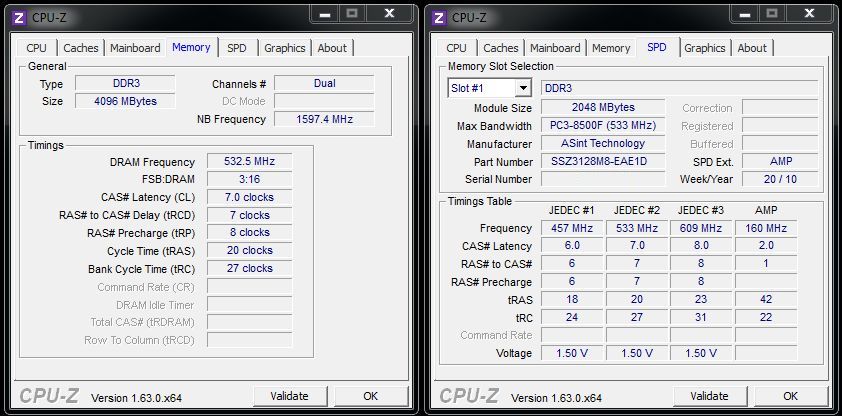
Task: Switch to SPD tab in left window
Action: (236, 48)
